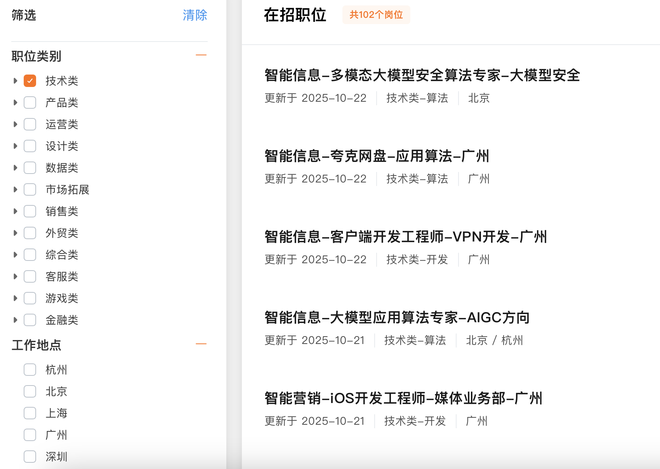Open the iOS开发工程师-媒体业务部 listing

click(403, 398)
